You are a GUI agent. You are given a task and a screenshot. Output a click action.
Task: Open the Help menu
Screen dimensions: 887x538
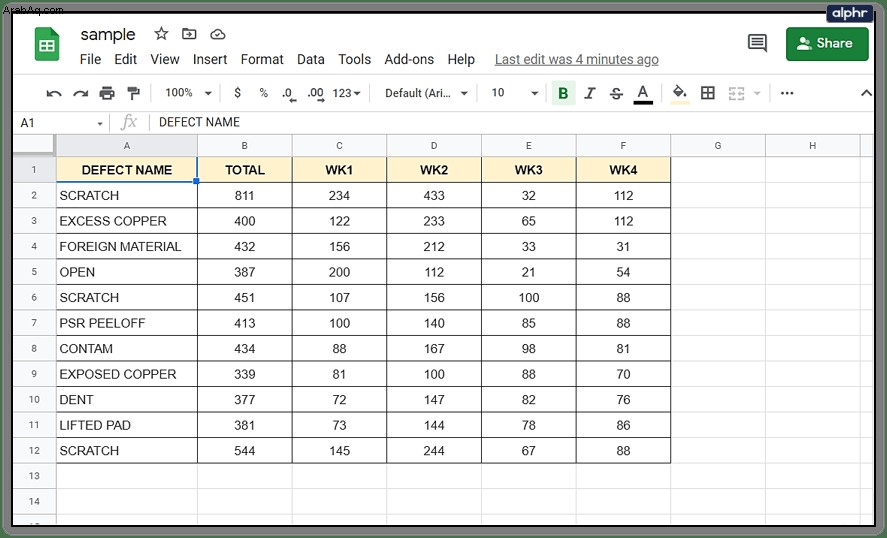[461, 59]
